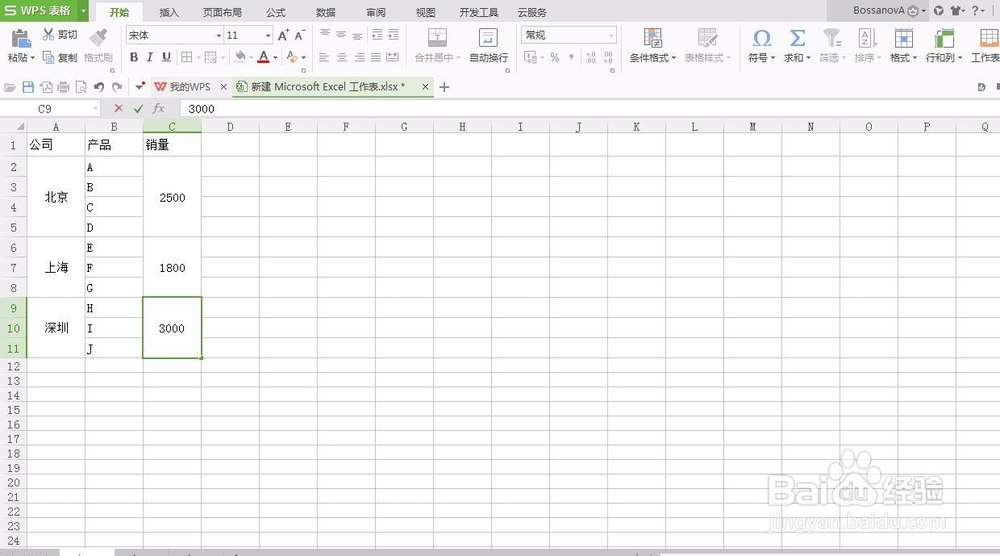Expand the WPS 表格 application menu arrow

84,11
